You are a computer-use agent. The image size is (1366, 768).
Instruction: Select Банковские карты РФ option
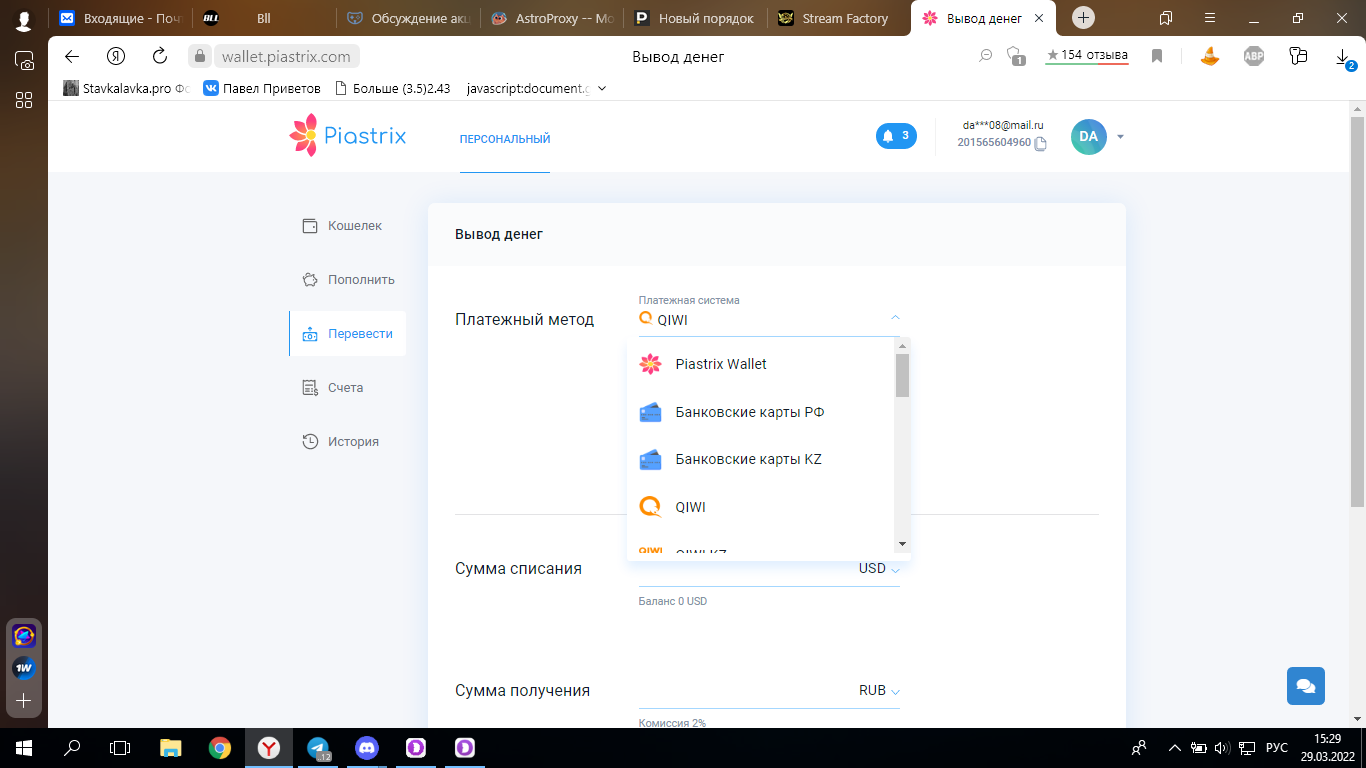click(x=761, y=412)
